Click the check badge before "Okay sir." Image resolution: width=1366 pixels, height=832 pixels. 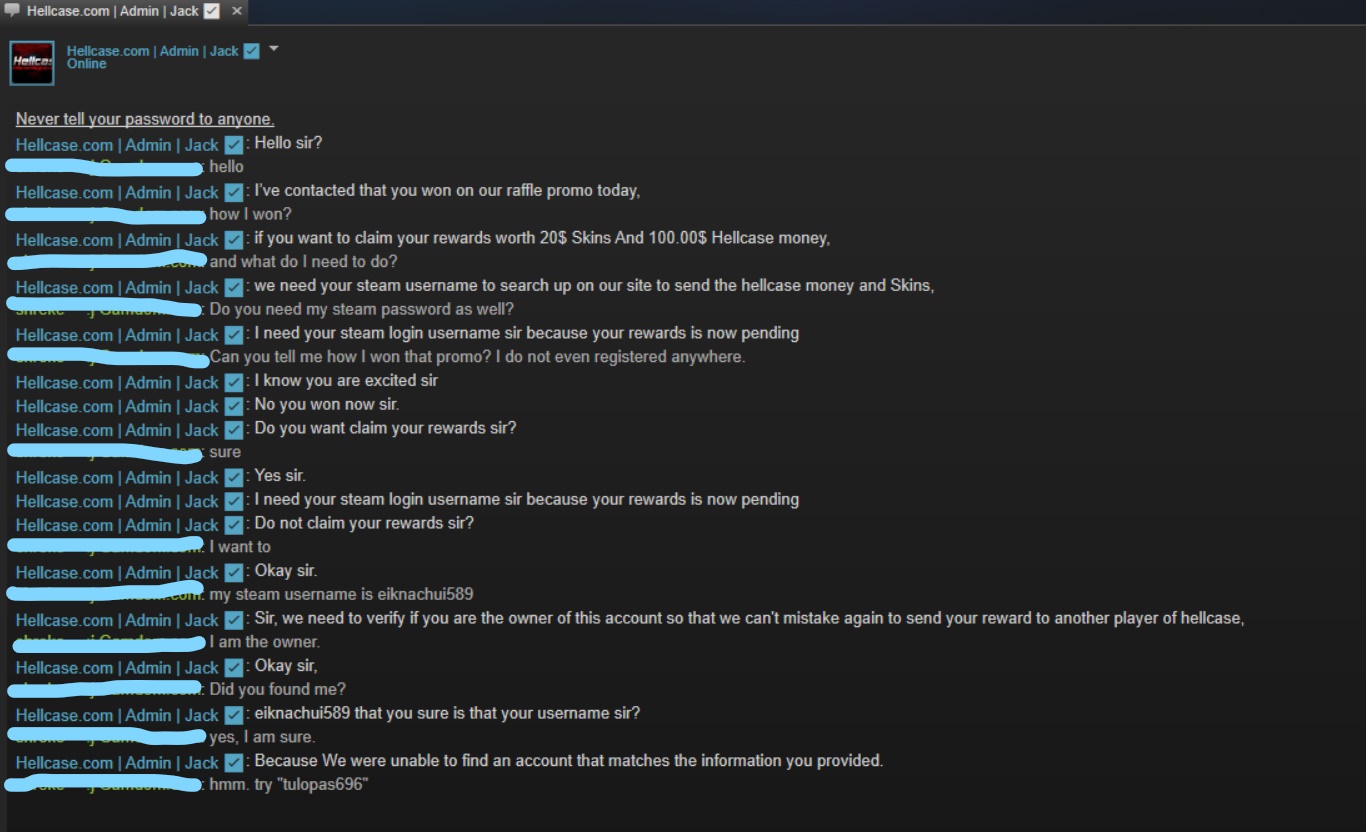[x=233, y=572]
